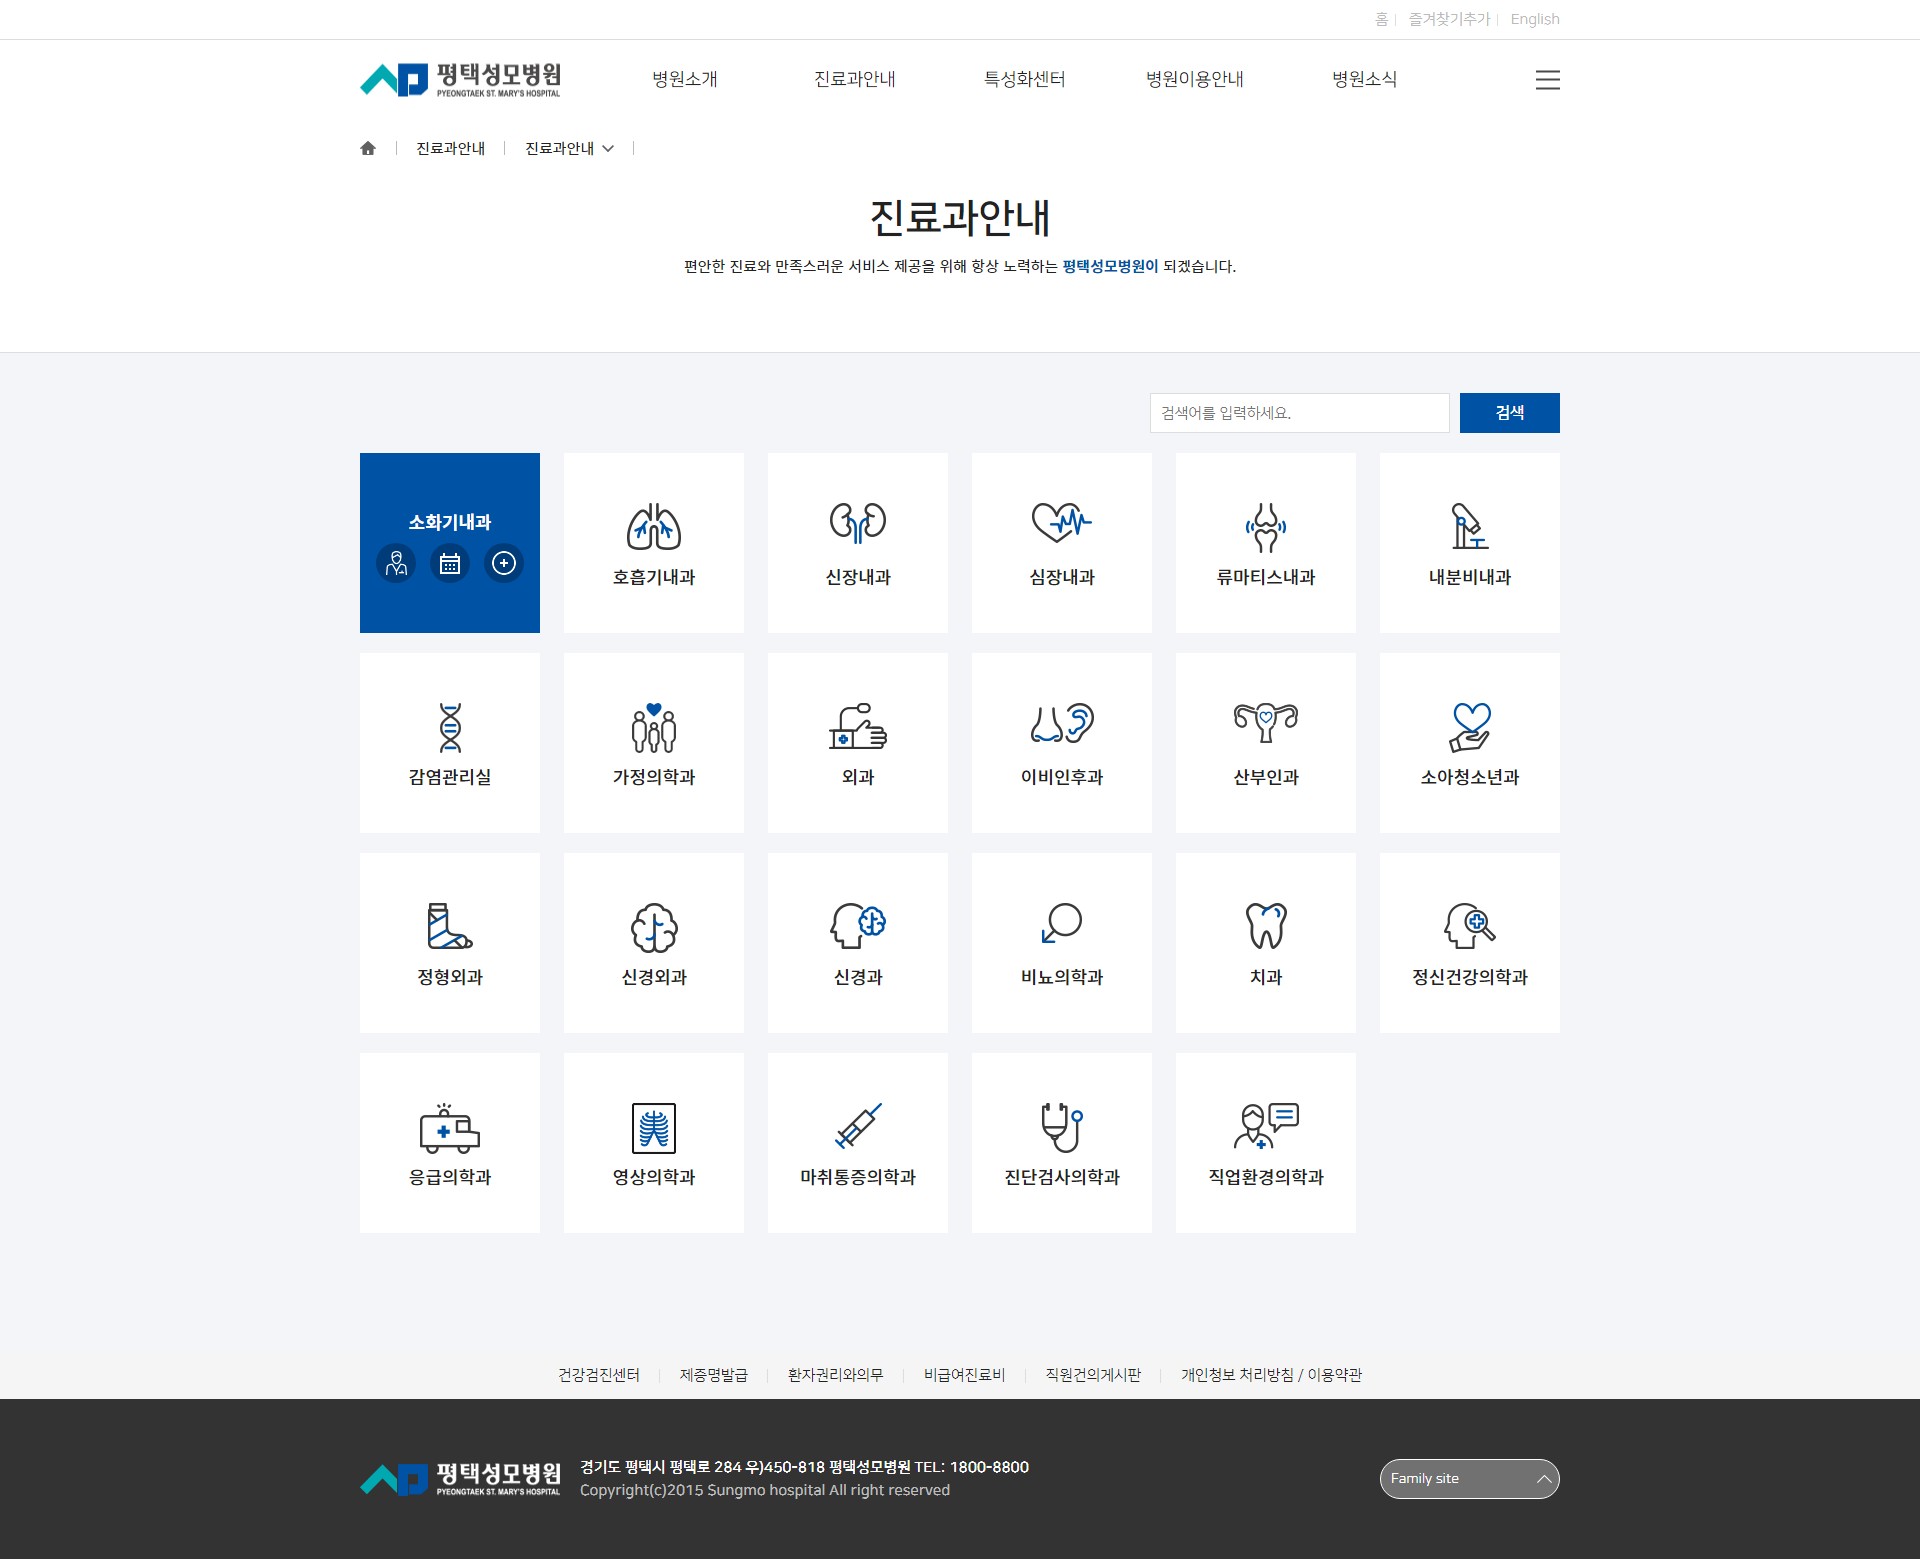Select the 내분비내과 microscope icon
Screen dimensions: 1920x1559
[x=1470, y=526]
